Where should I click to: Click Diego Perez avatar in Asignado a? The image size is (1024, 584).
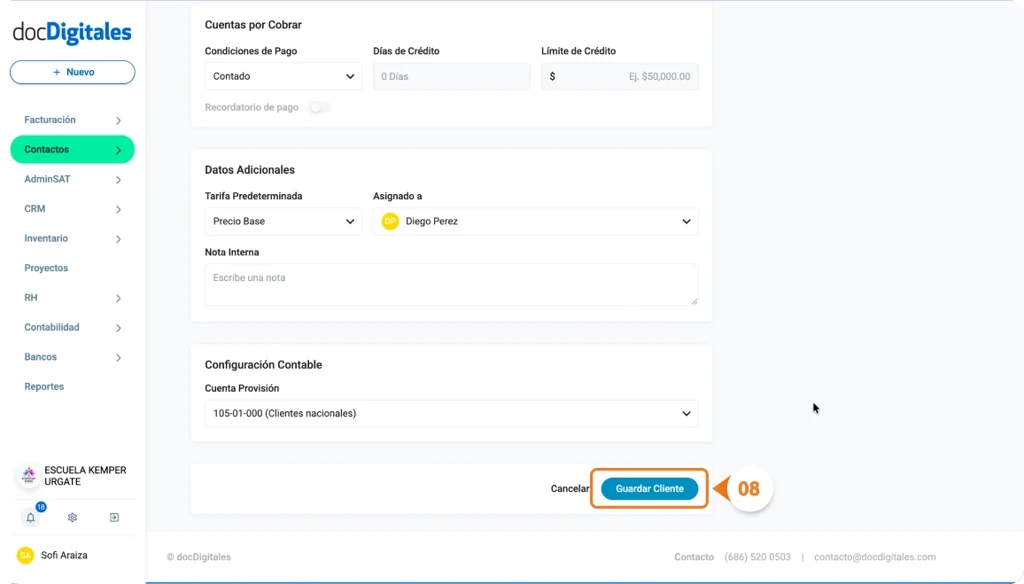click(x=390, y=221)
